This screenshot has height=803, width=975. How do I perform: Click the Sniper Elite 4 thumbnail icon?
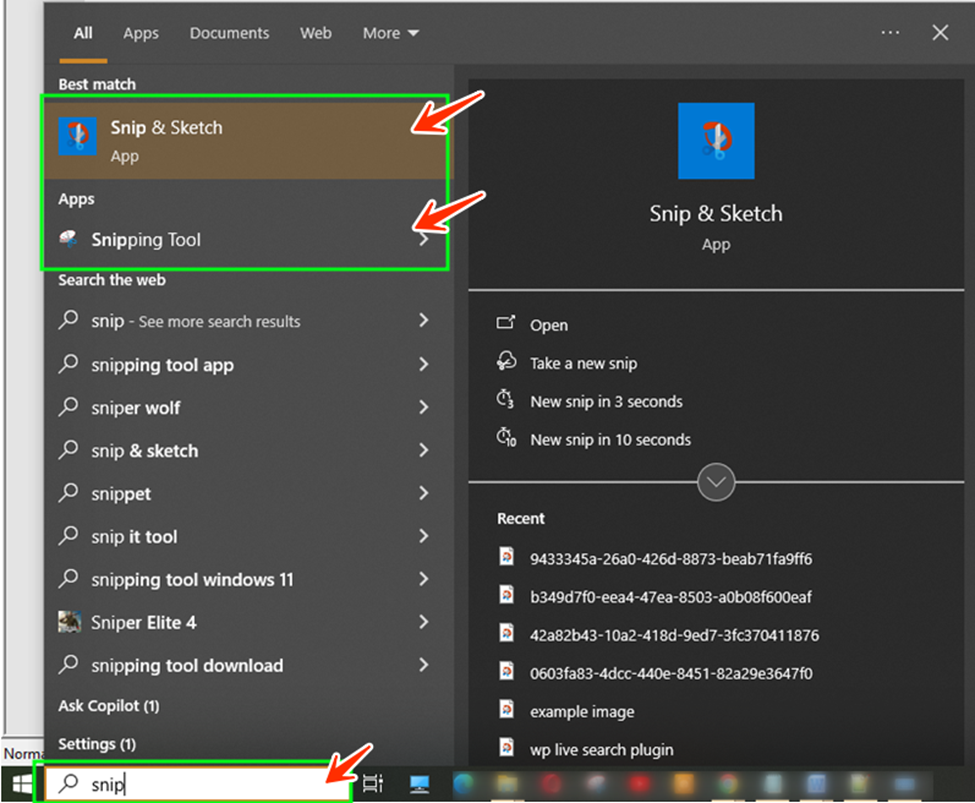pos(69,621)
